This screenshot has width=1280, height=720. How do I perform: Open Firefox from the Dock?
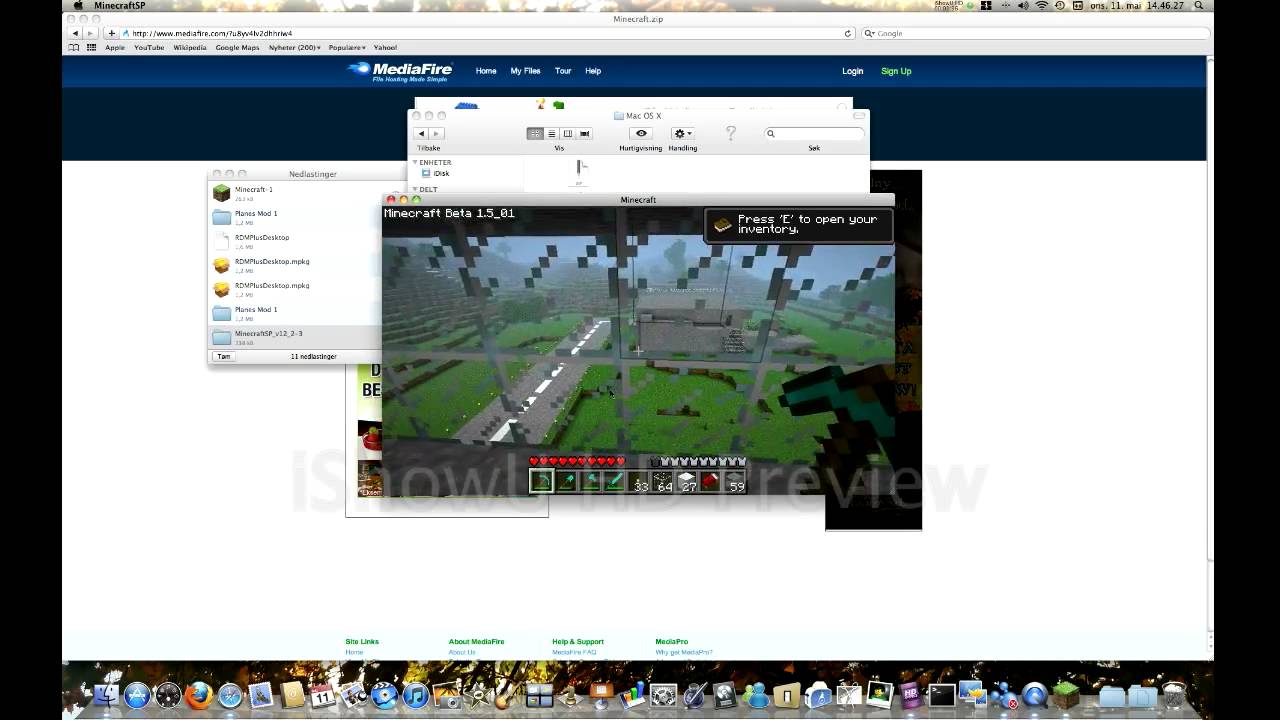click(x=199, y=694)
